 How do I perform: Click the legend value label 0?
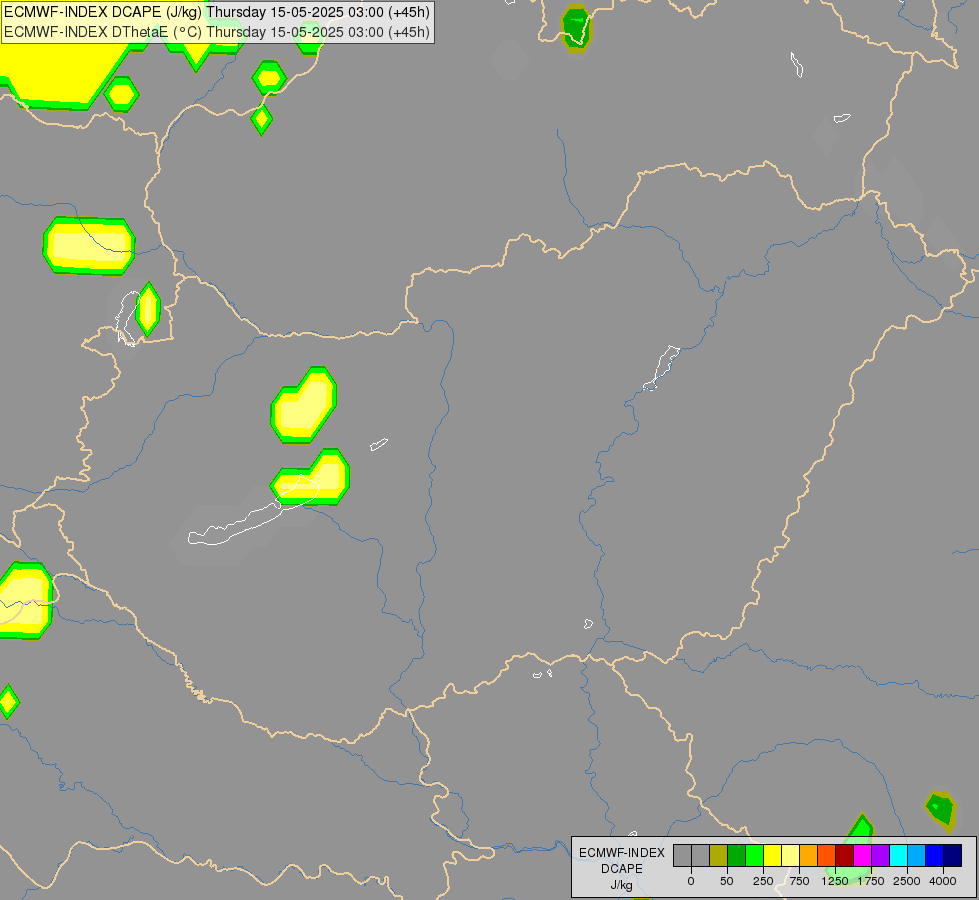(691, 881)
